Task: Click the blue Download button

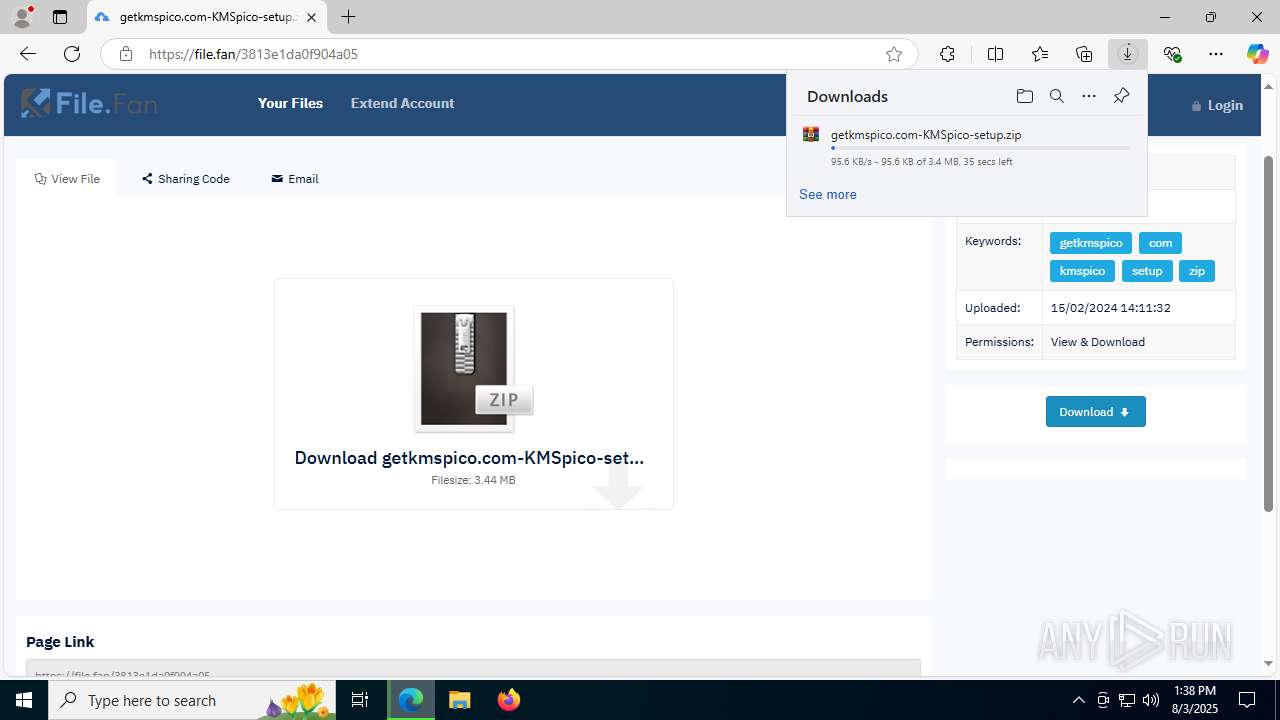Action: coord(1096,412)
